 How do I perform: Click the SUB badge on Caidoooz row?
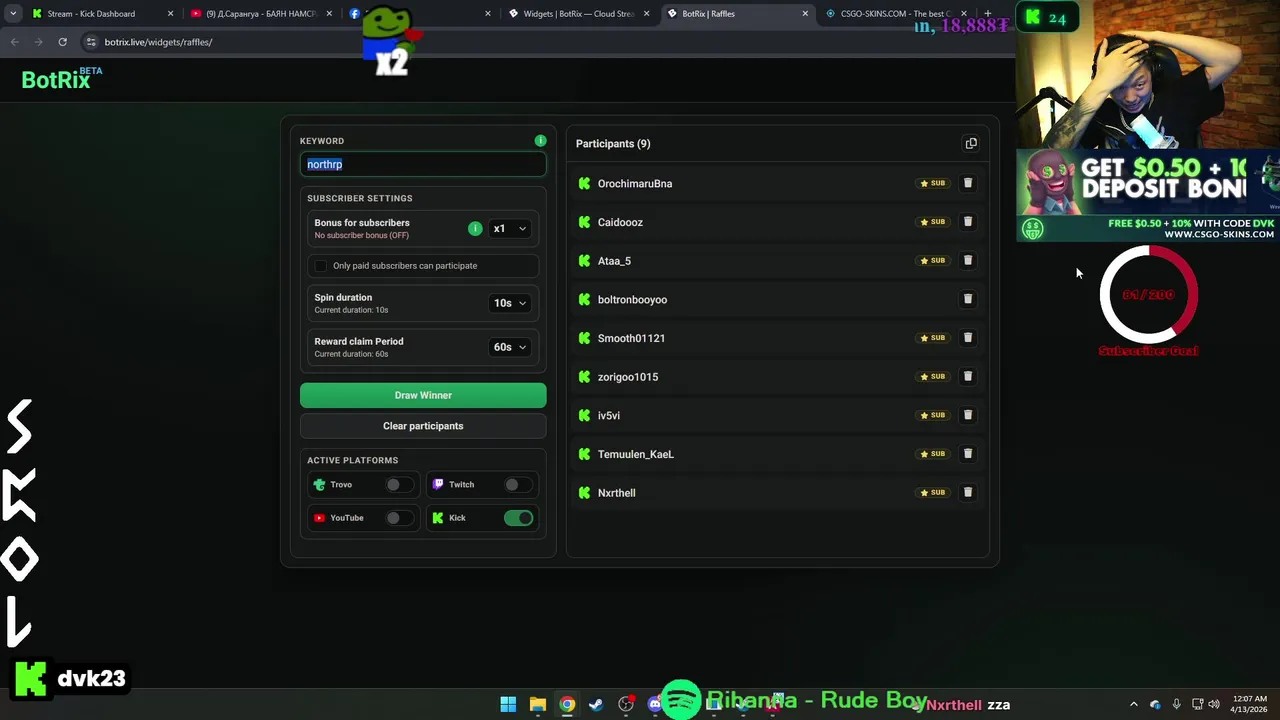(933, 222)
